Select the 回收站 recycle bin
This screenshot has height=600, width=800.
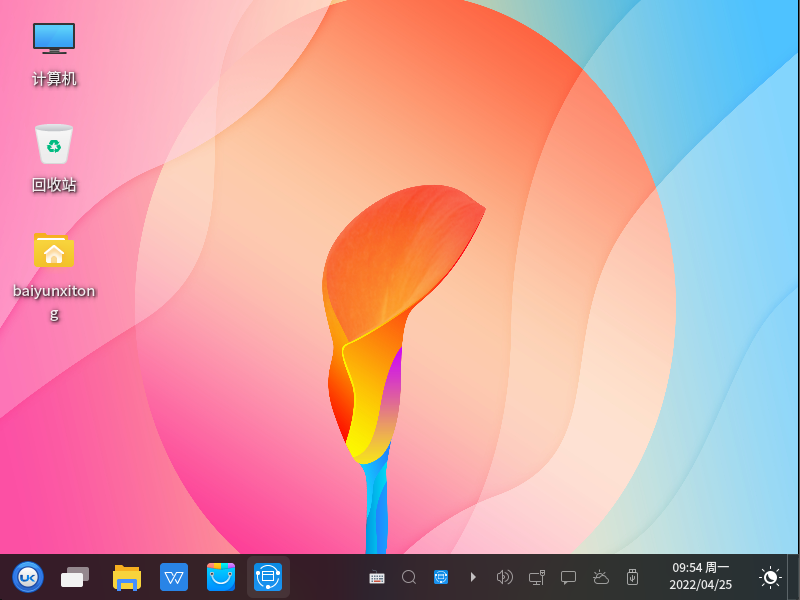point(54,157)
